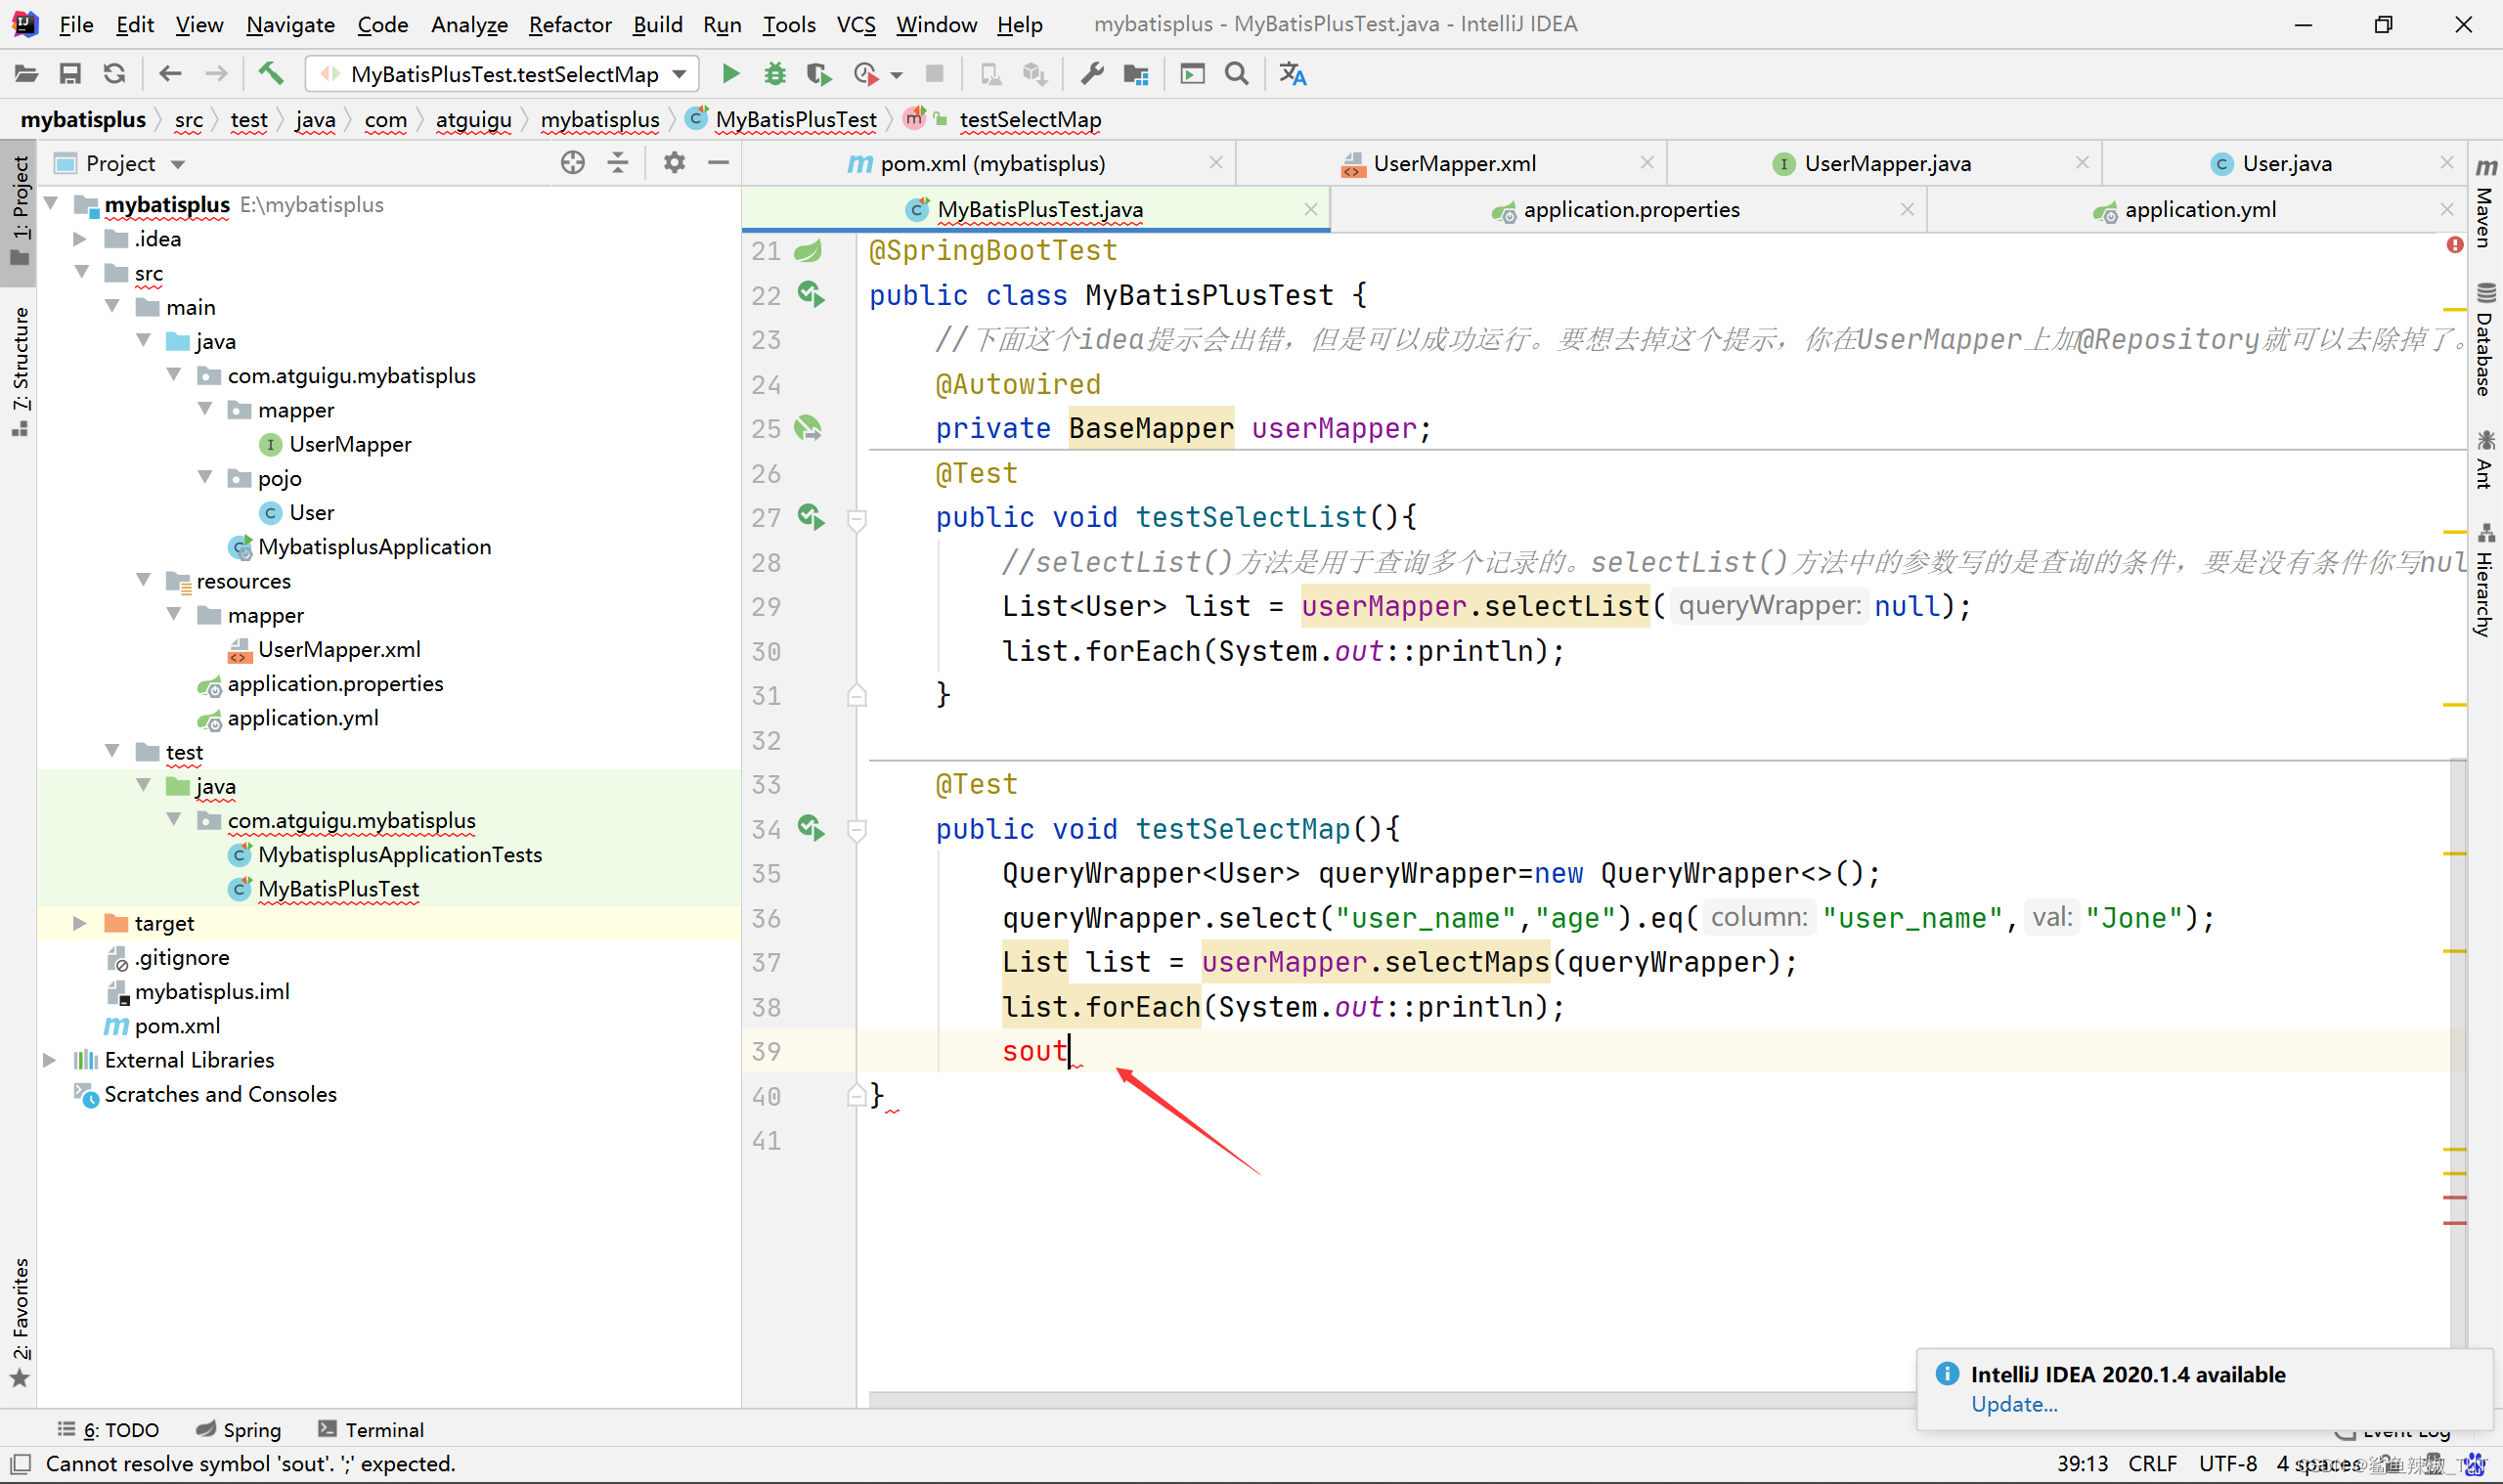The image size is (2503, 1484).
Task: Click the Run button to execute
Action: tap(731, 74)
